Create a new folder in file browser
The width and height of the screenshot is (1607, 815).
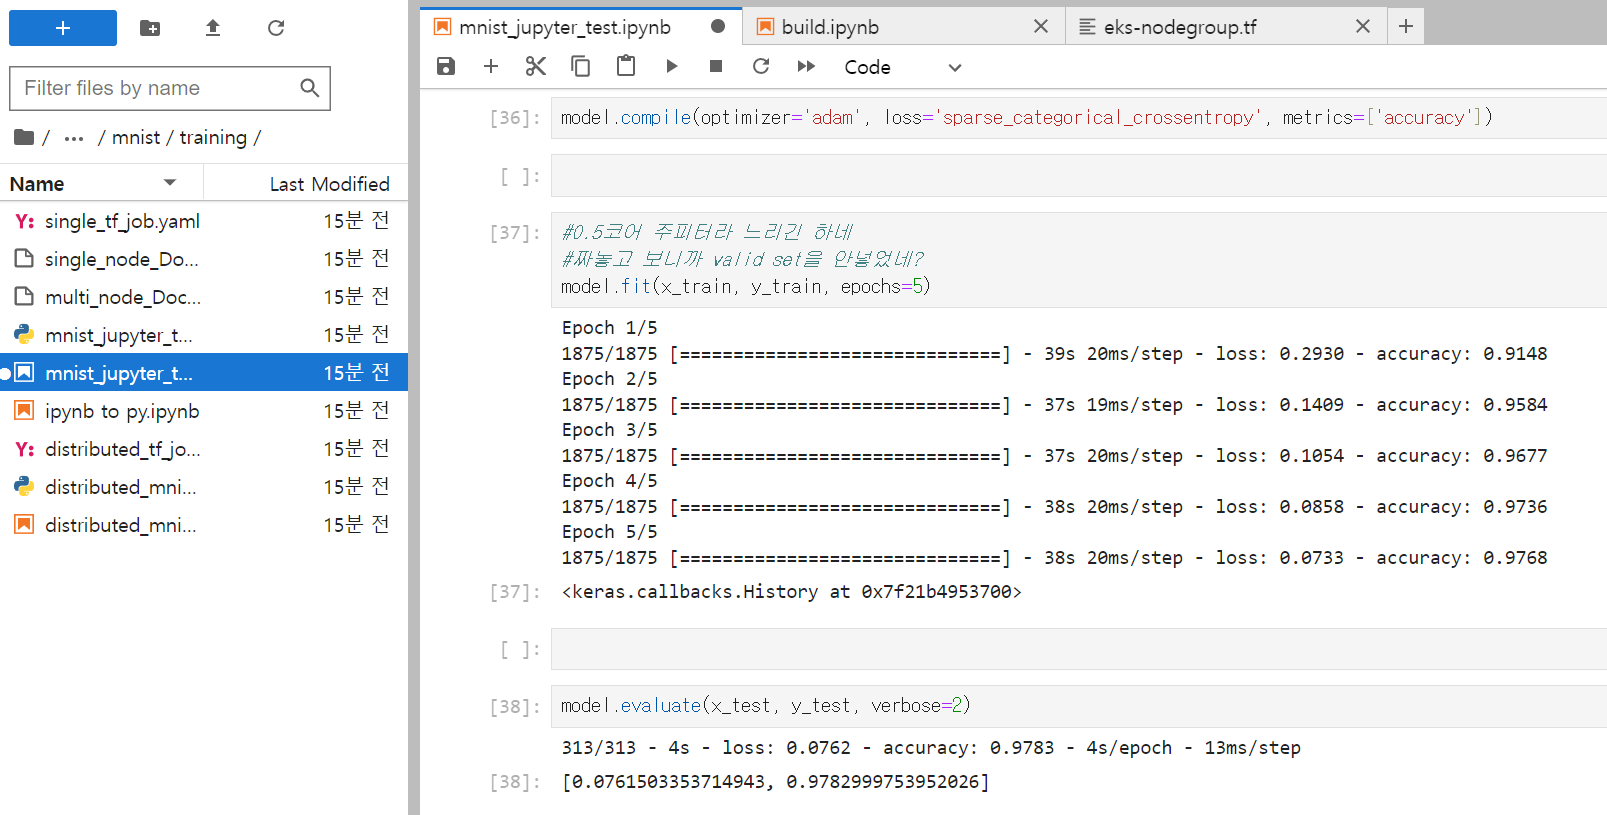(x=150, y=28)
